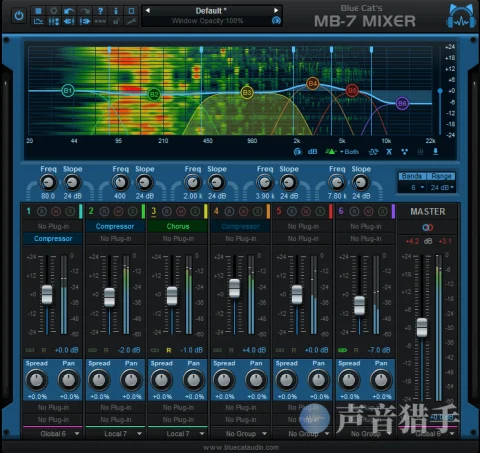480x453 pixels.
Task: Bypass band 1 with its B button
Action: pos(42,211)
